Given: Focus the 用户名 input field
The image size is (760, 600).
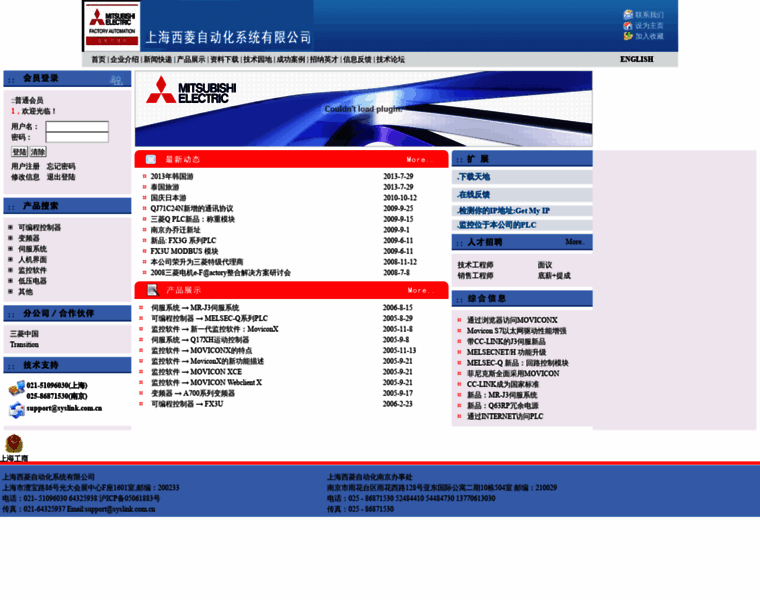Looking at the screenshot, I should coord(77,126).
